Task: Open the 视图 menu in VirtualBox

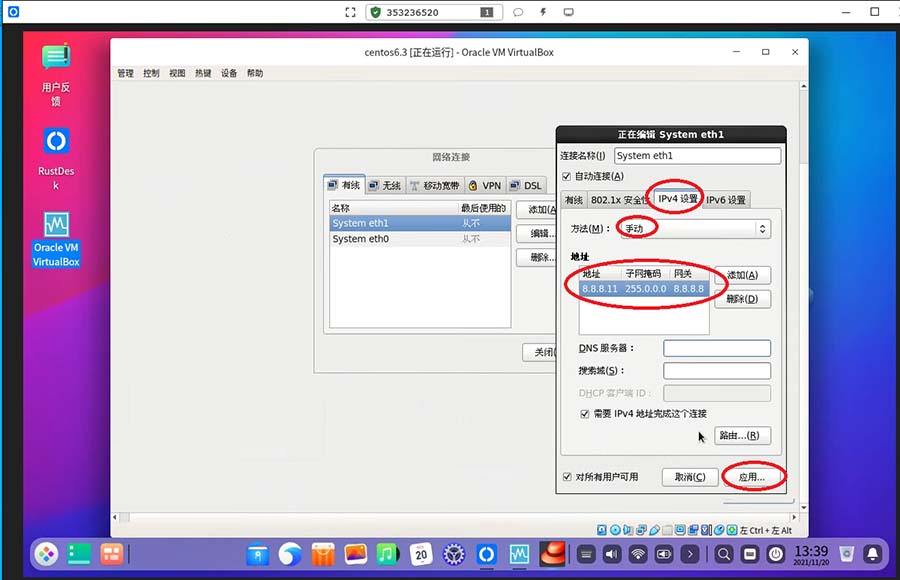Action: tap(177, 74)
